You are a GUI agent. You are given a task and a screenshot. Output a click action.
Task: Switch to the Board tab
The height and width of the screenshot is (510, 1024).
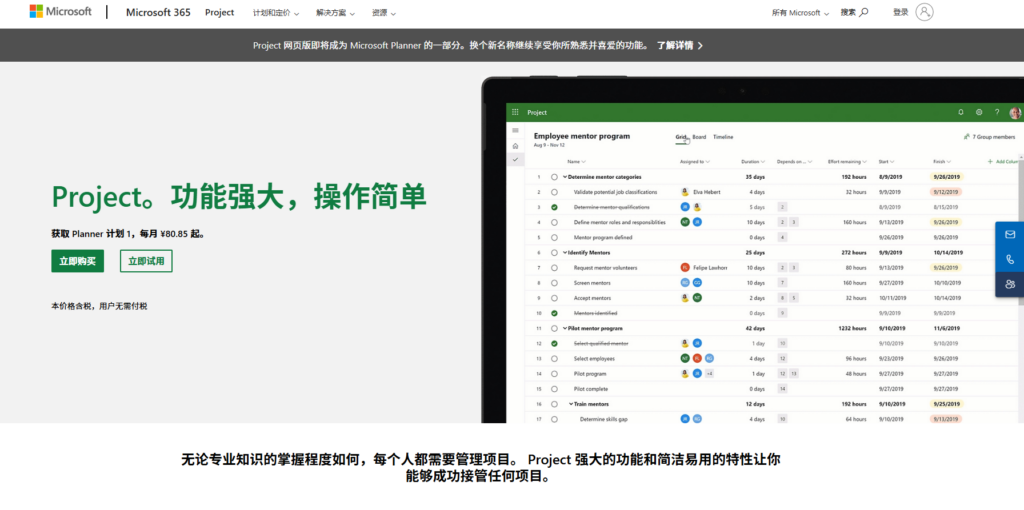click(699, 137)
